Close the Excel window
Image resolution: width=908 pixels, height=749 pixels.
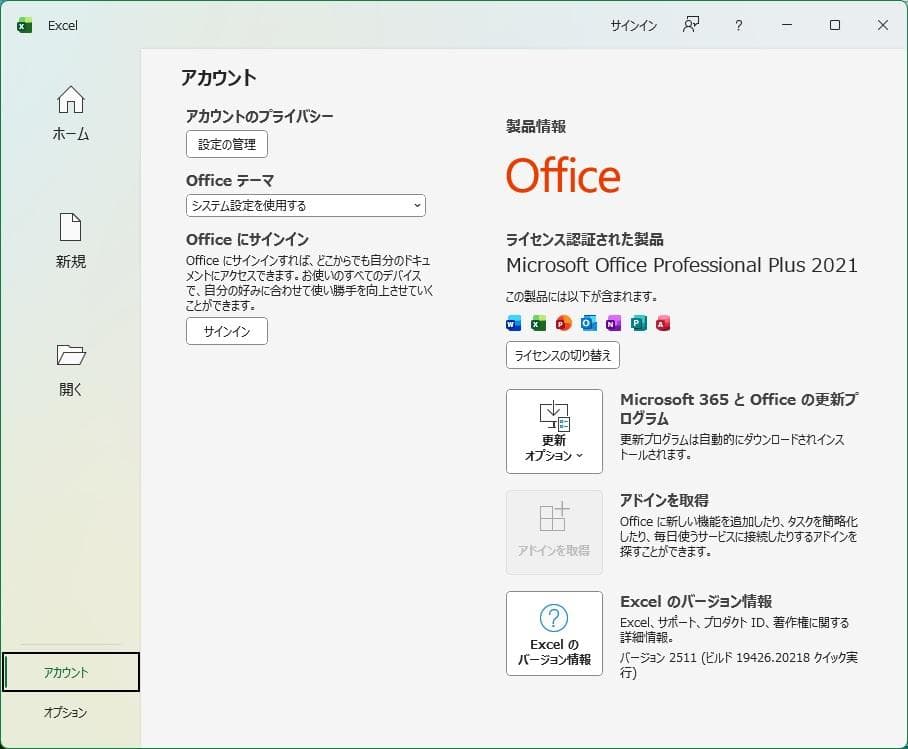pos(883,25)
